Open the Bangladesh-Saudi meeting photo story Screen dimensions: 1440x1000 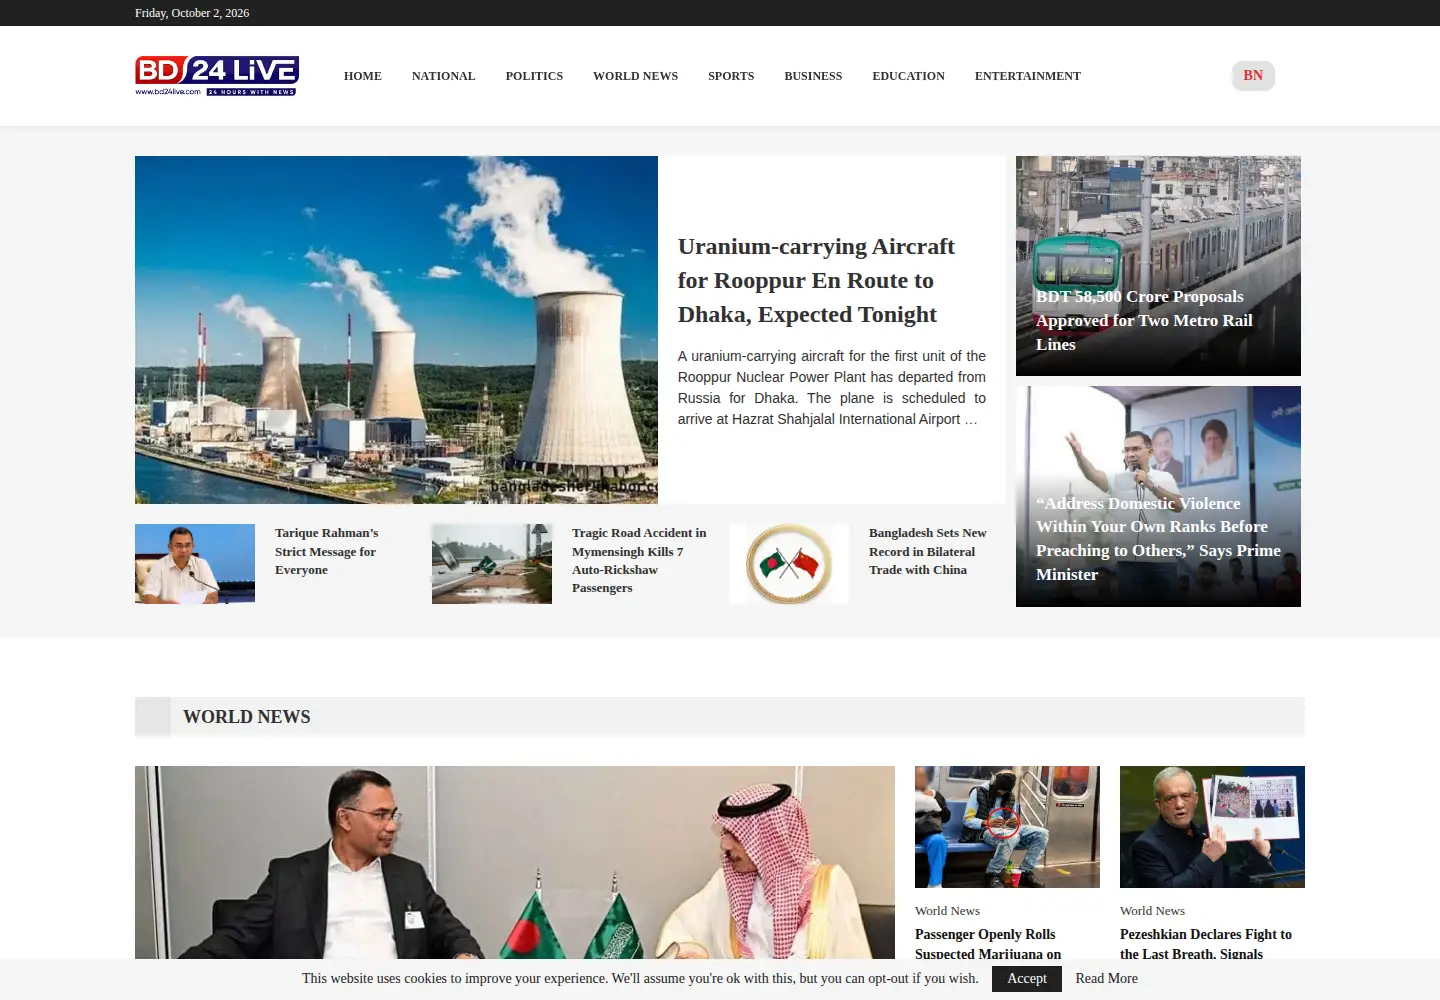pos(515,862)
